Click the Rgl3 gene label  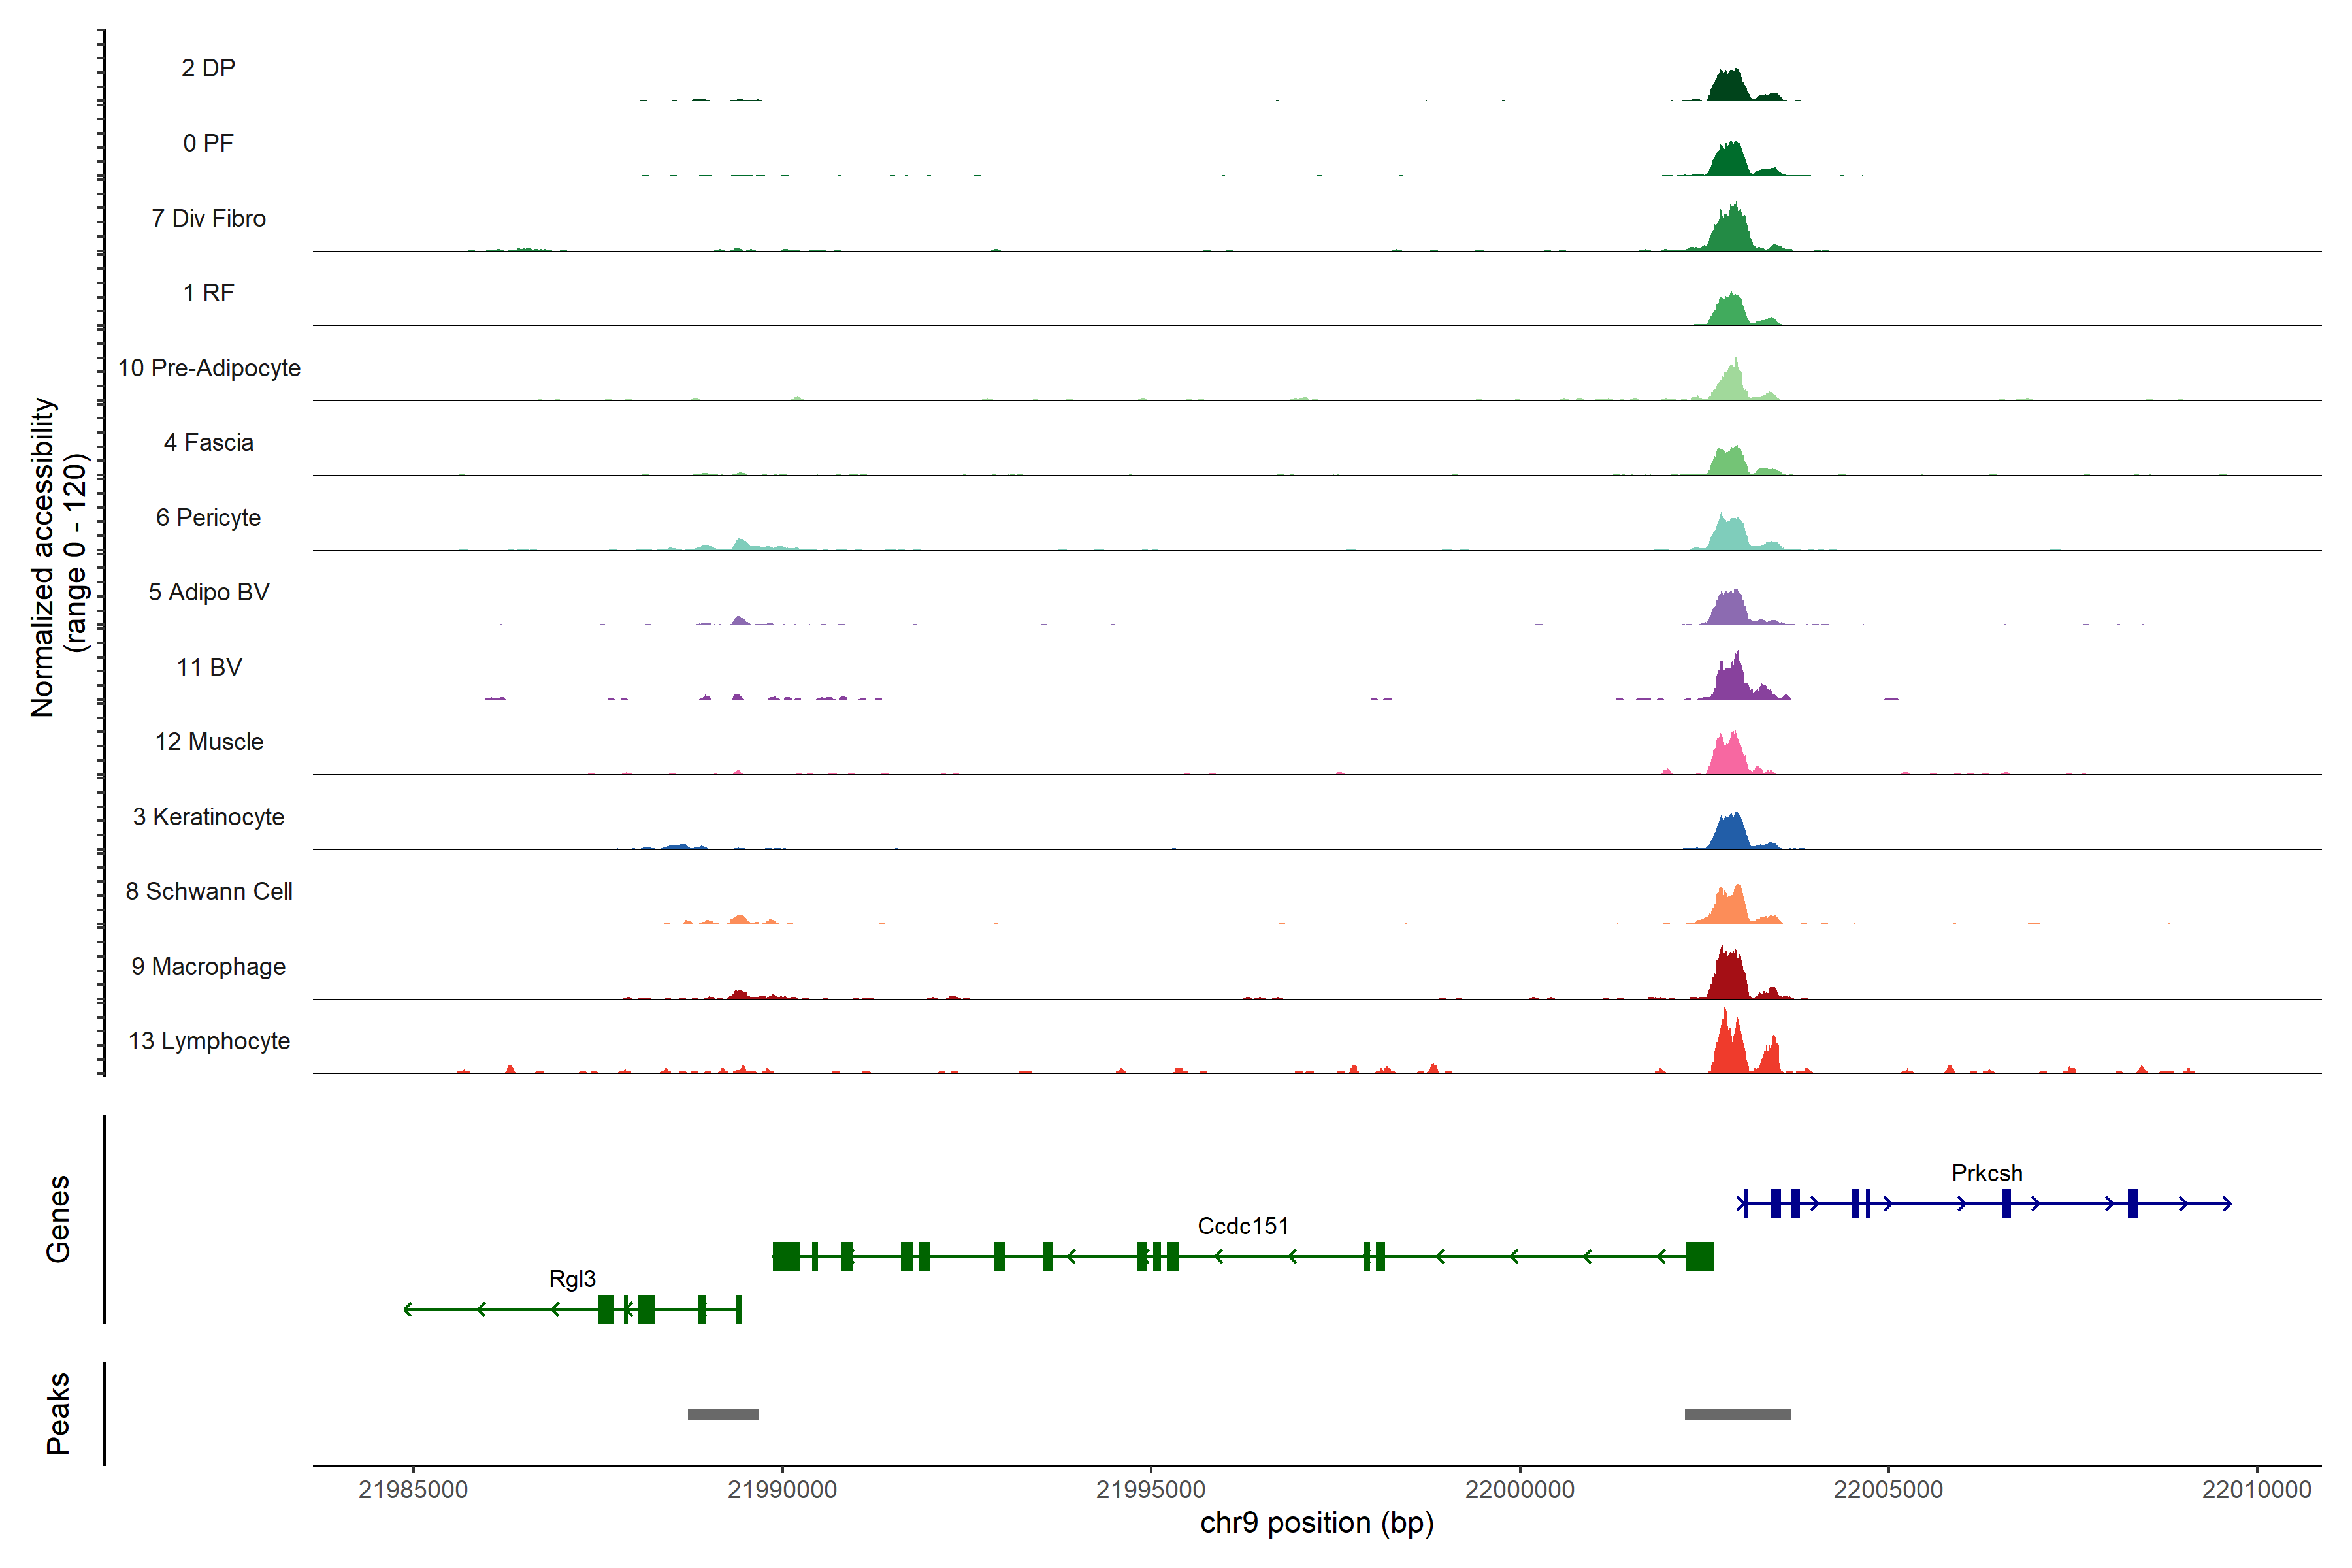(x=572, y=1279)
